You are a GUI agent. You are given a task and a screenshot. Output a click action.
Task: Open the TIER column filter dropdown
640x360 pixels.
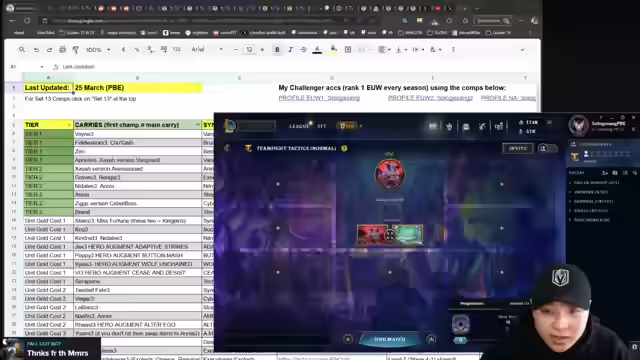[69, 124]
